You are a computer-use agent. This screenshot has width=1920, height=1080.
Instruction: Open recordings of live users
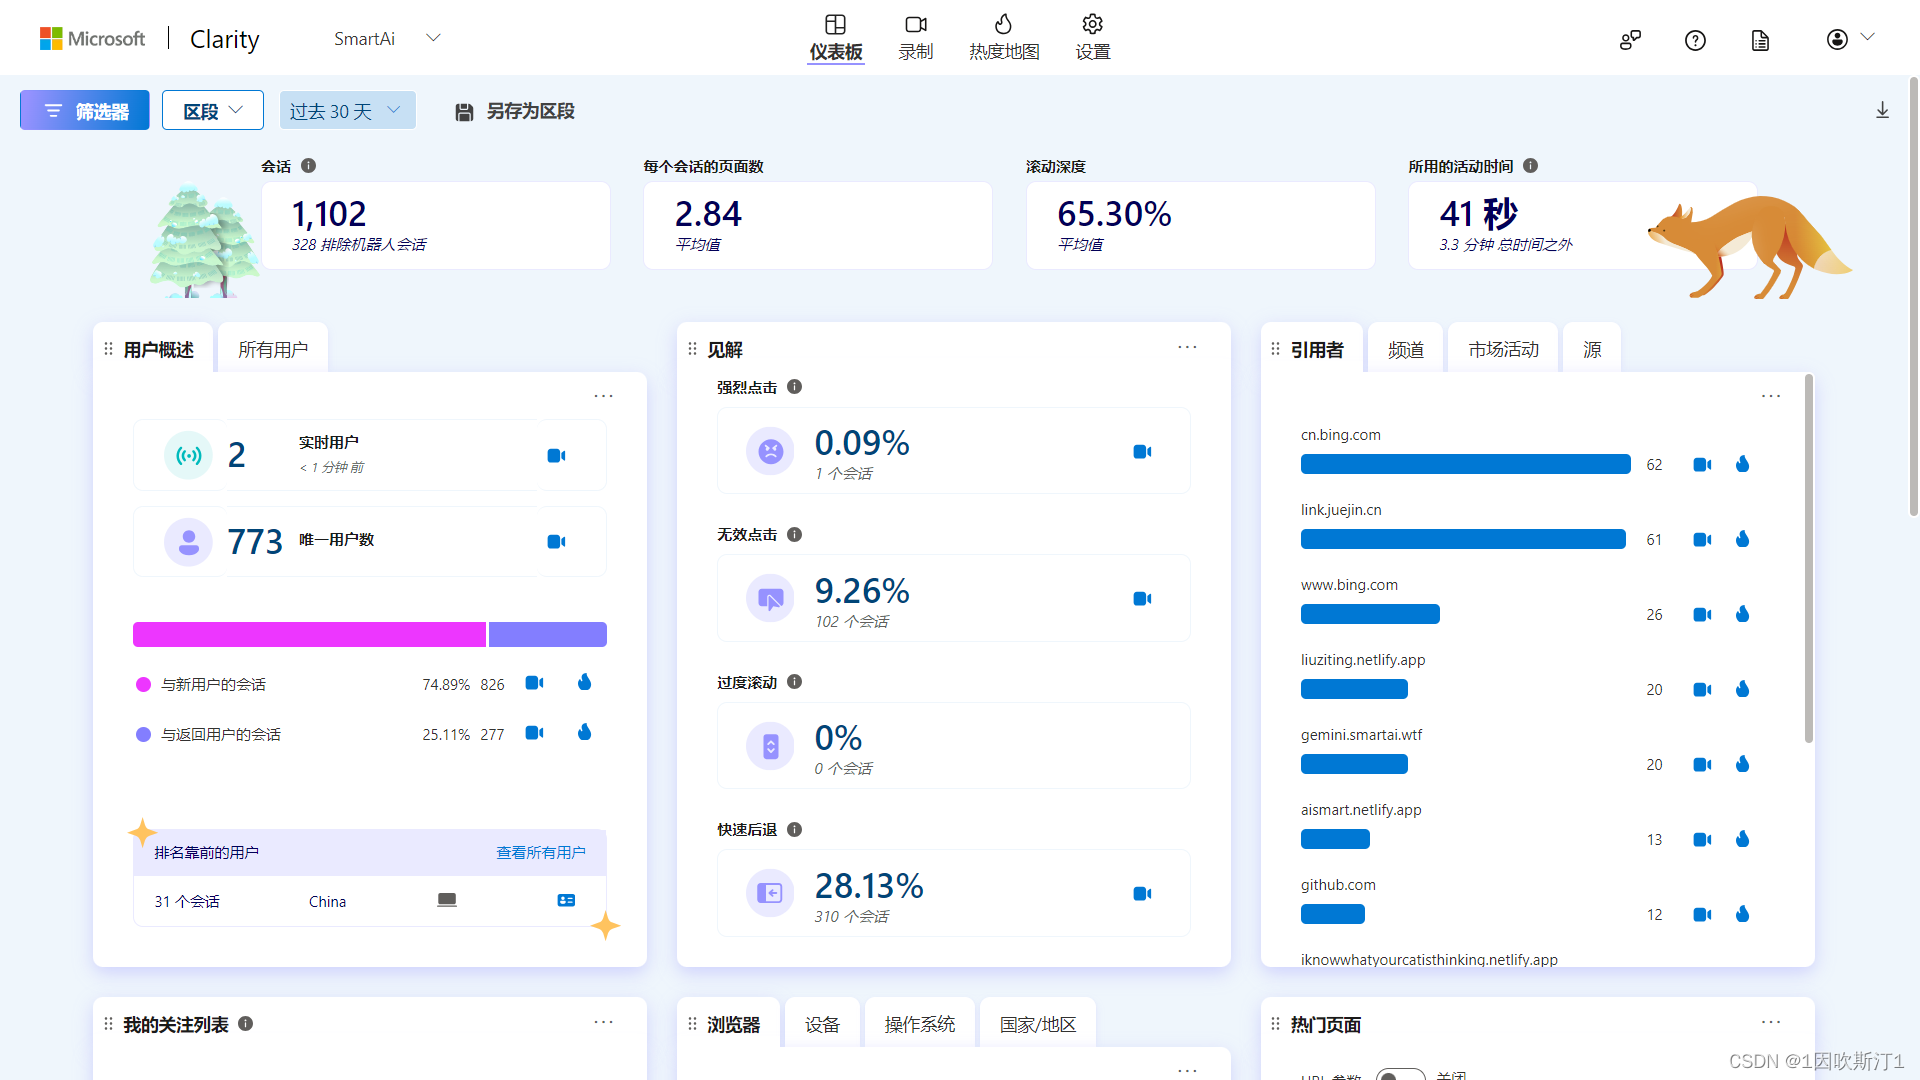click(x=556, y=456)
